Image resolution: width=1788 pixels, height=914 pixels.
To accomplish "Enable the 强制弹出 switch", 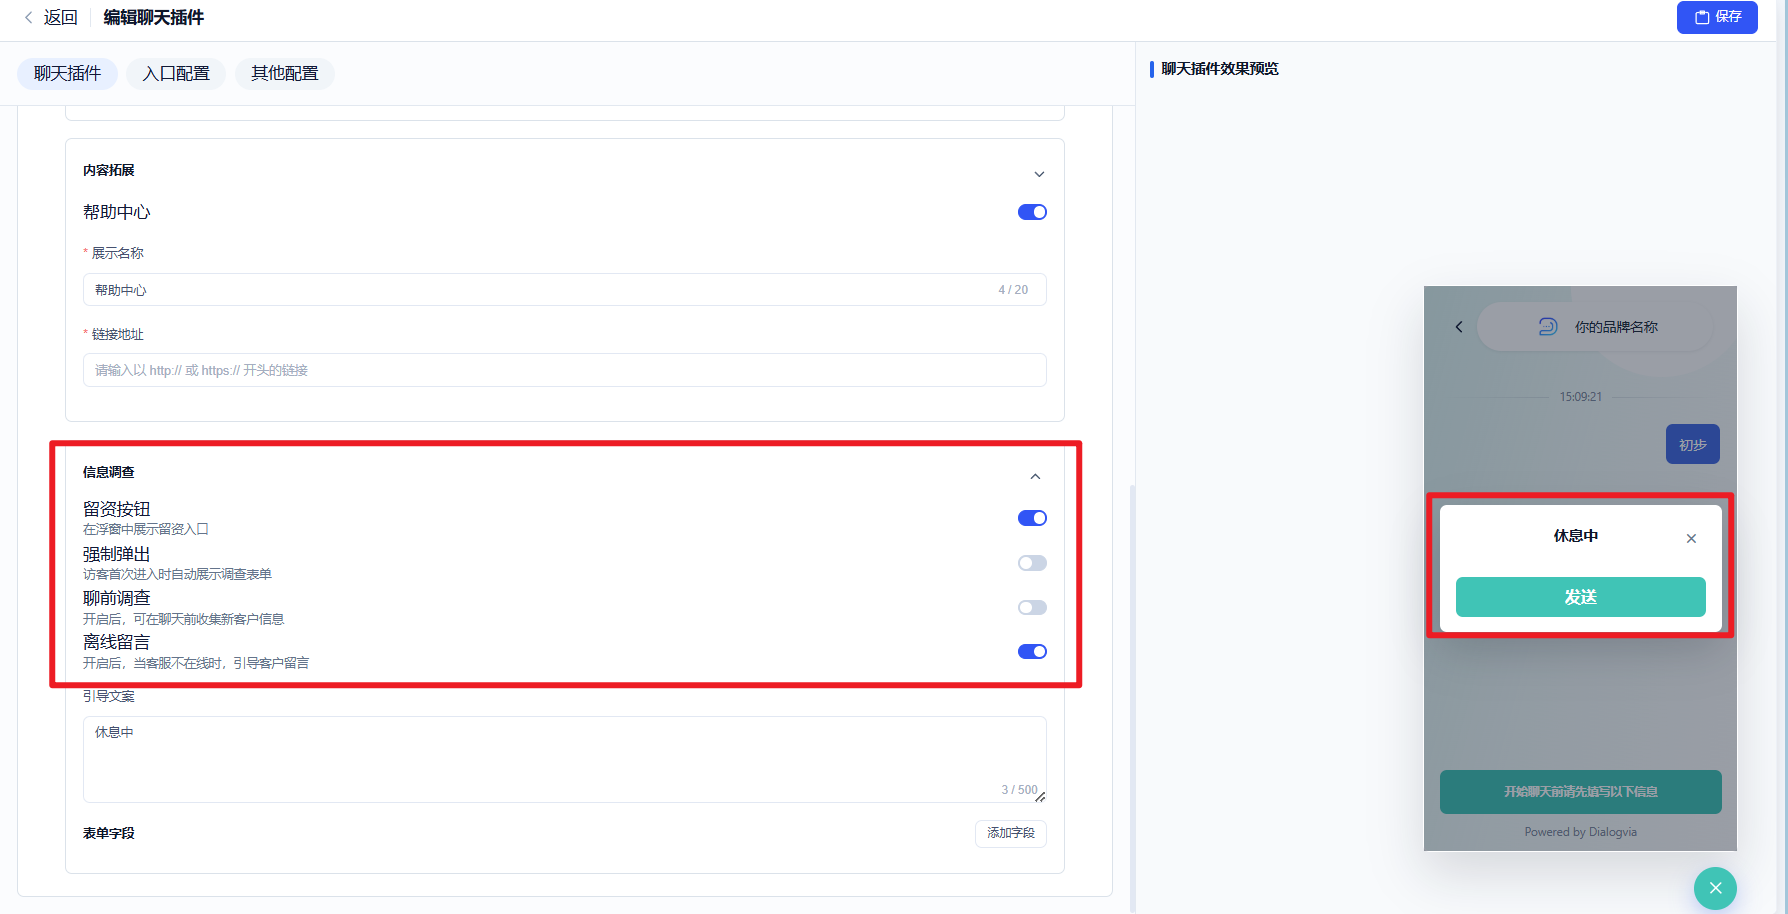I will pos(1032,563).
